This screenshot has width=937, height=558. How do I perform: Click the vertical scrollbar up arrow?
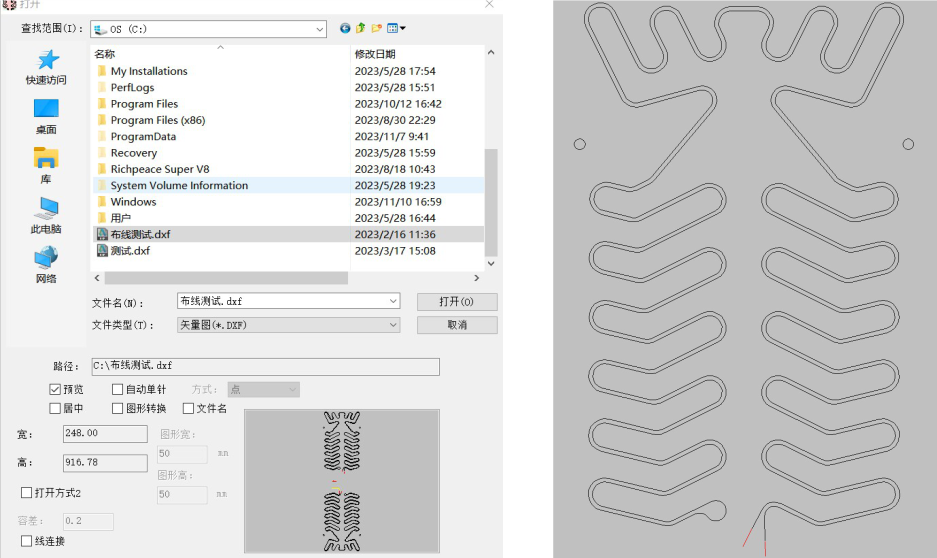[491, 53]
